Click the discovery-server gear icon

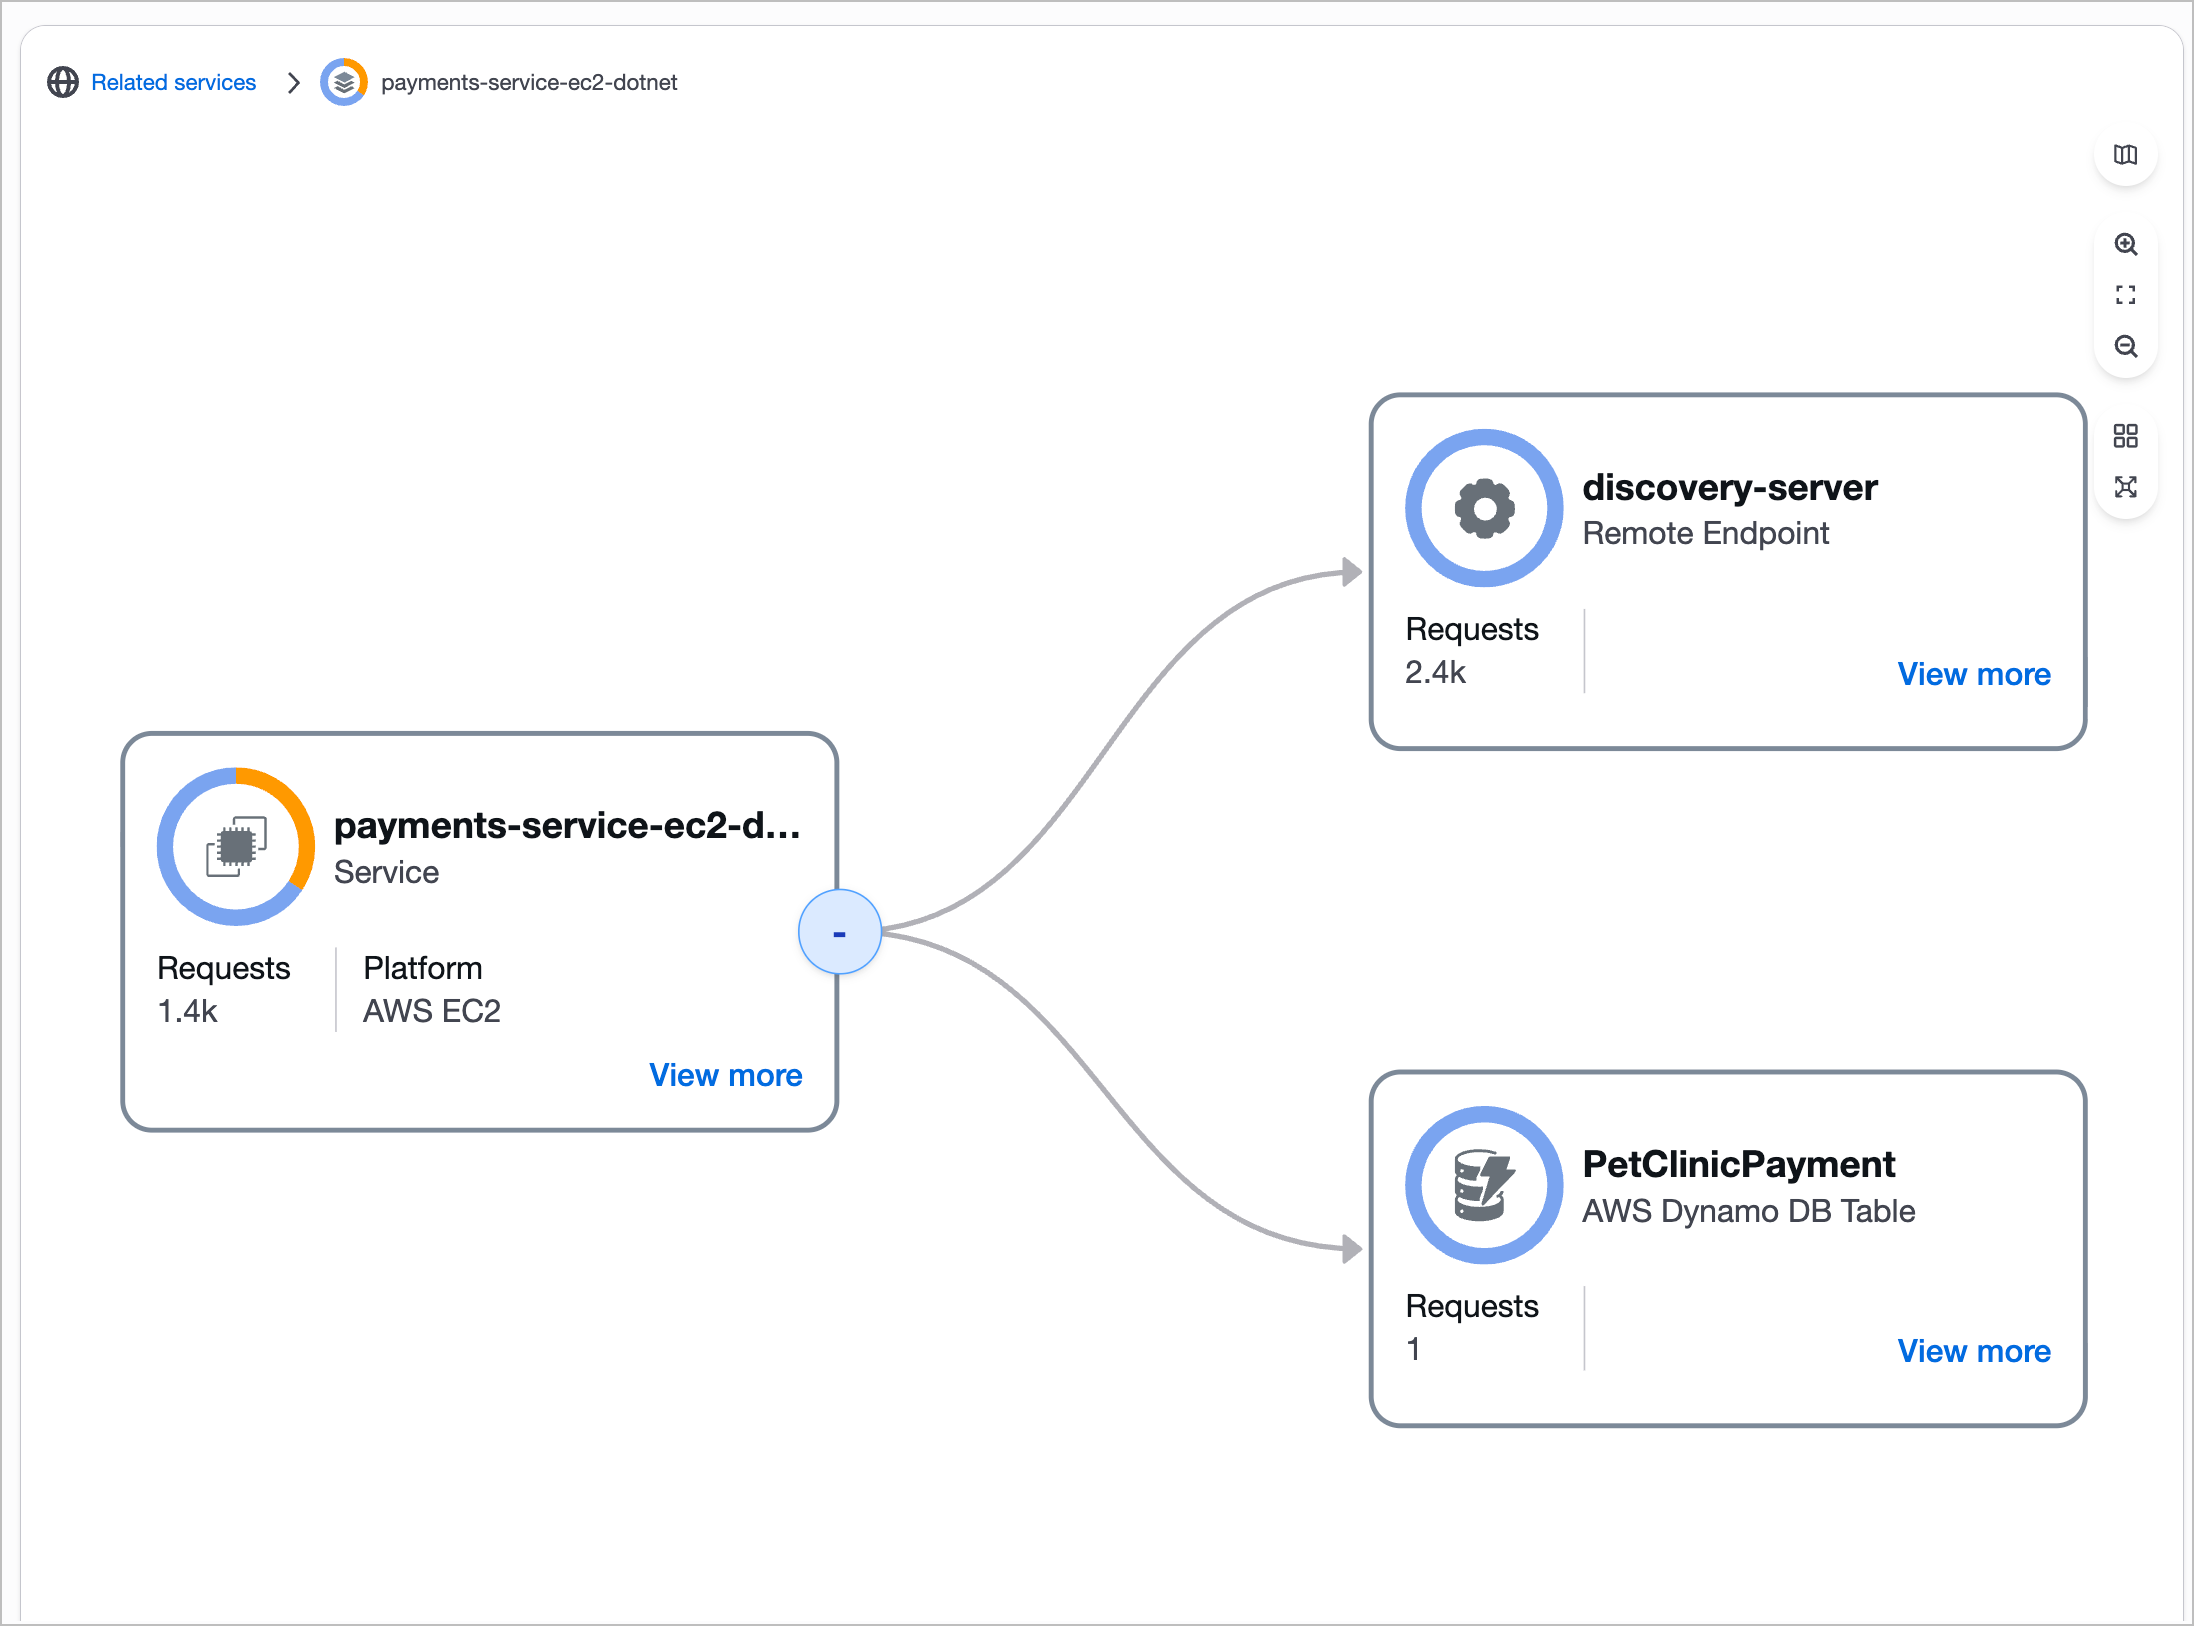point(1484,508)
